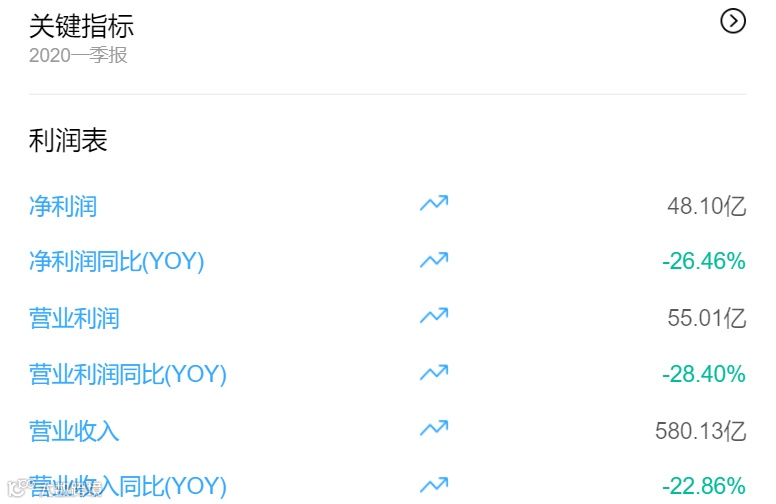
Task: Open the 营业利润同比(YOY) indicator link
Action: point(128,374)
